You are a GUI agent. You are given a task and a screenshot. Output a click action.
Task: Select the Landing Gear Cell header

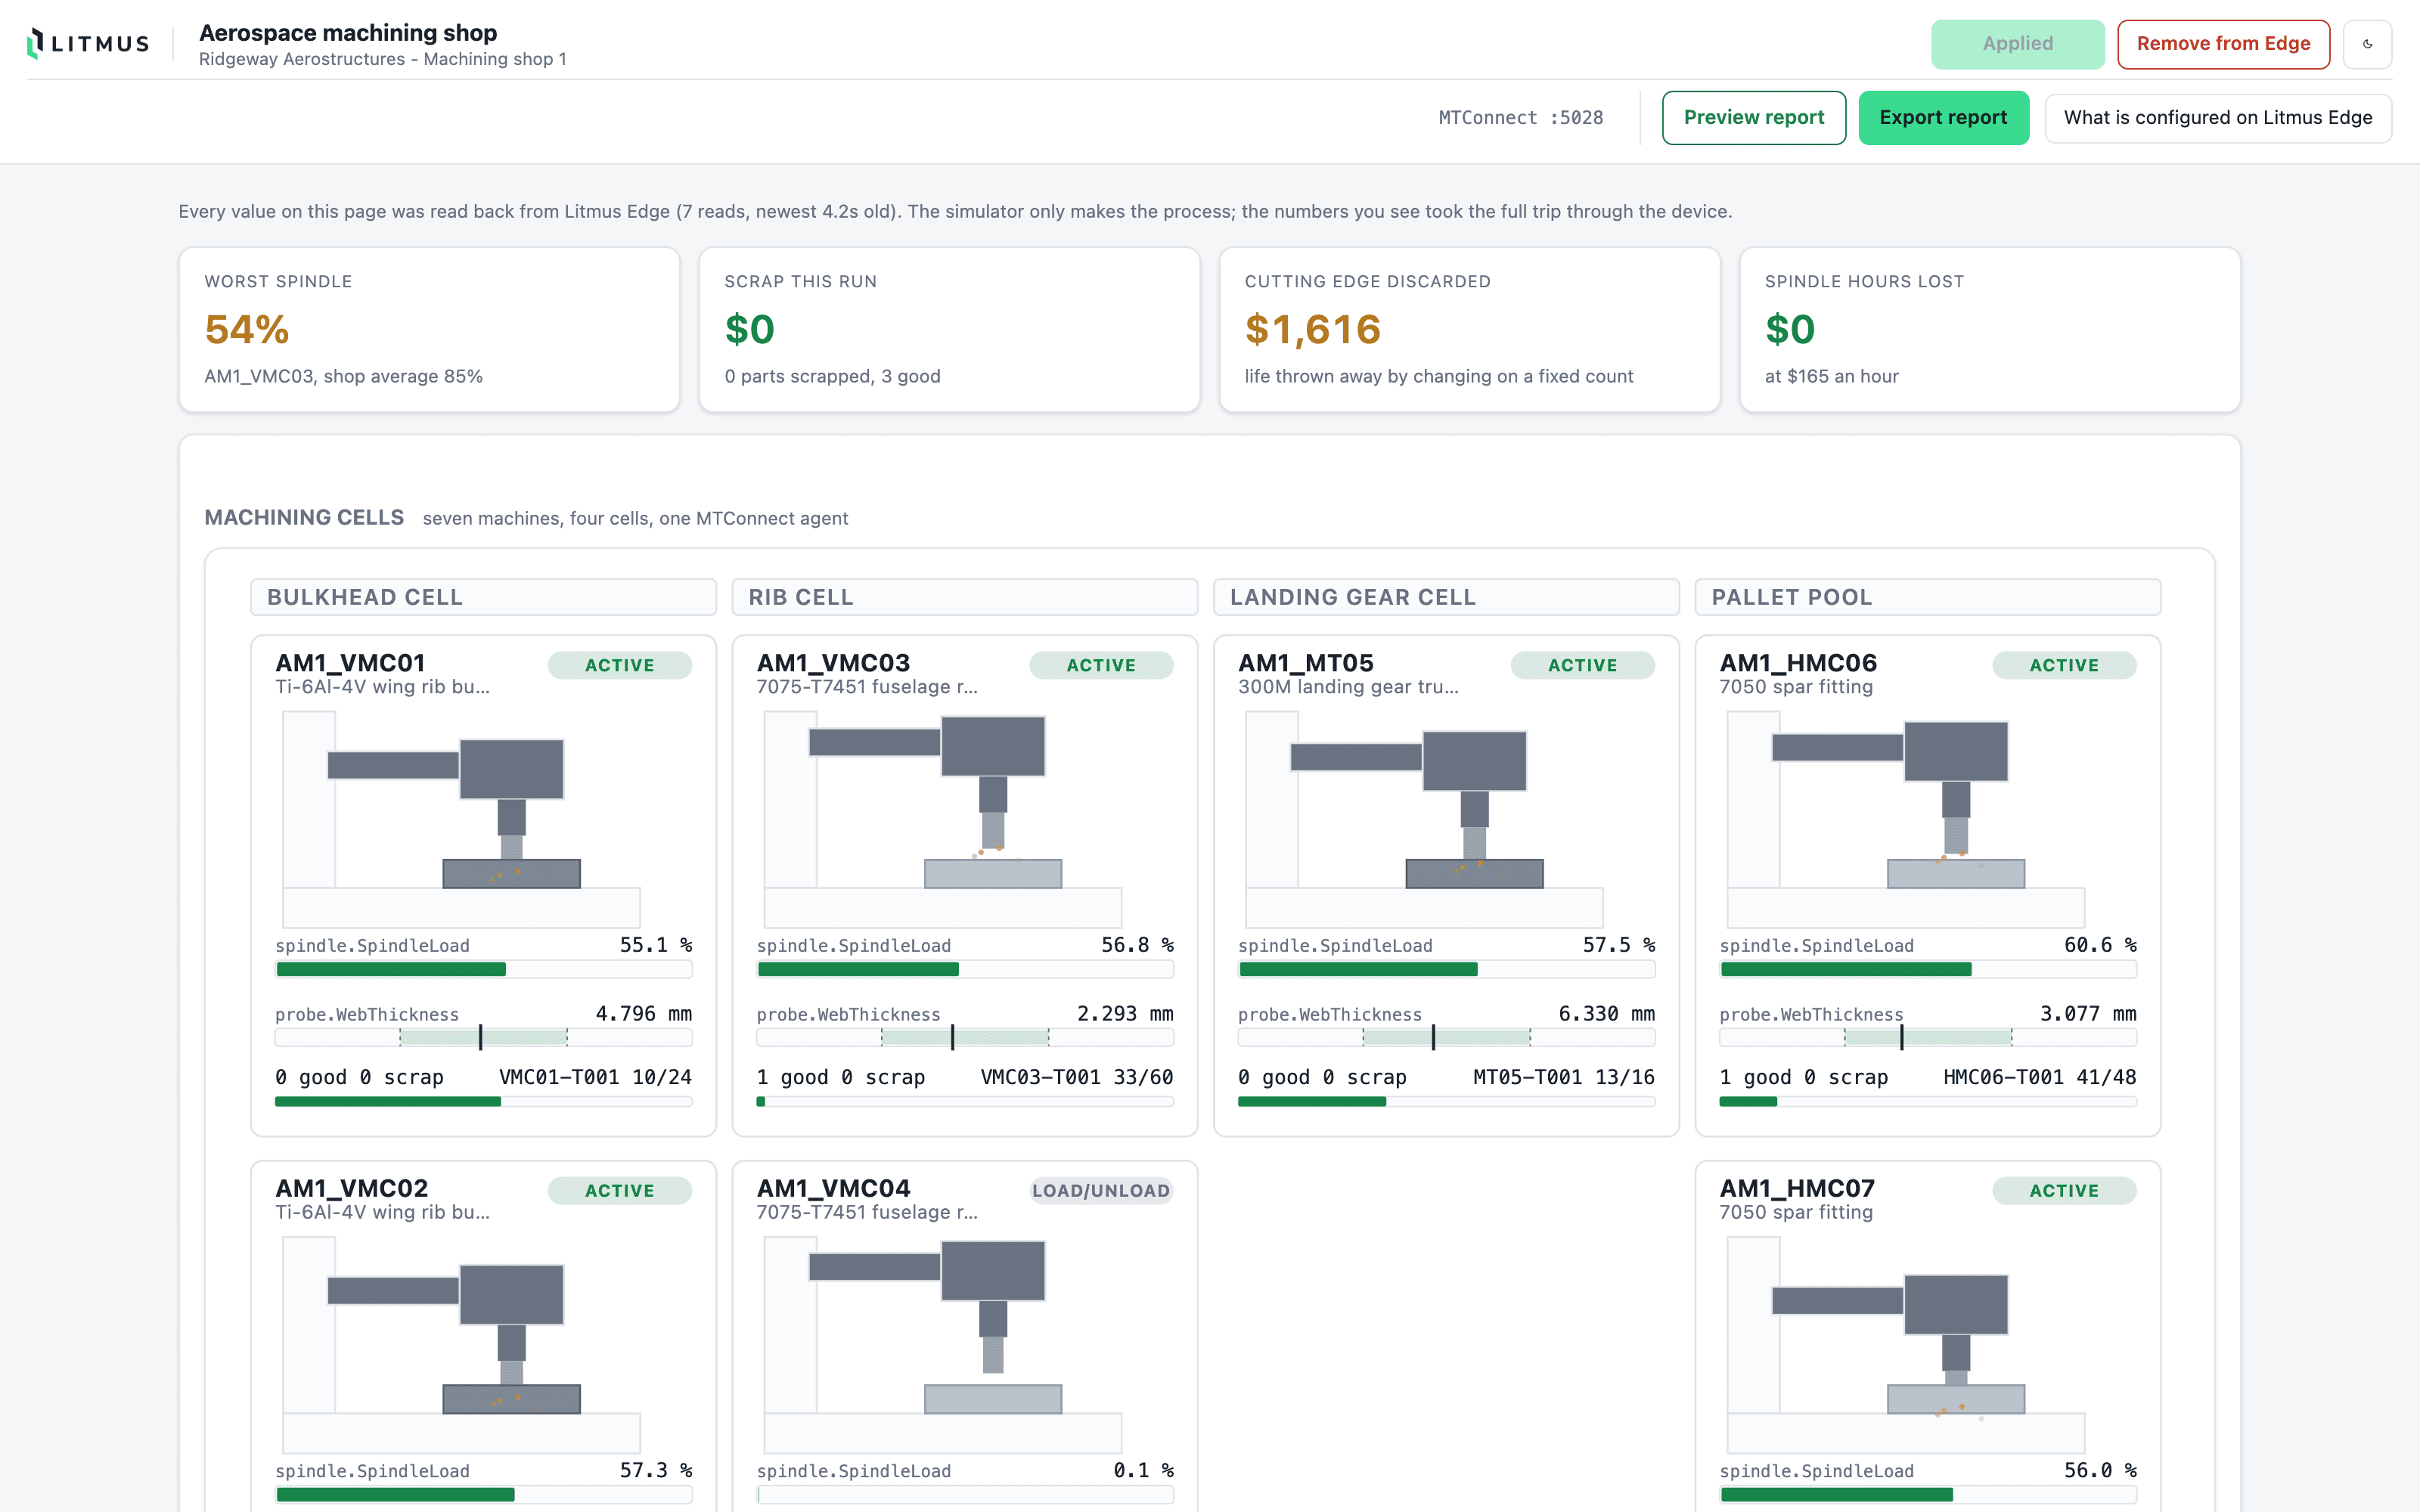click(1446, 597)
